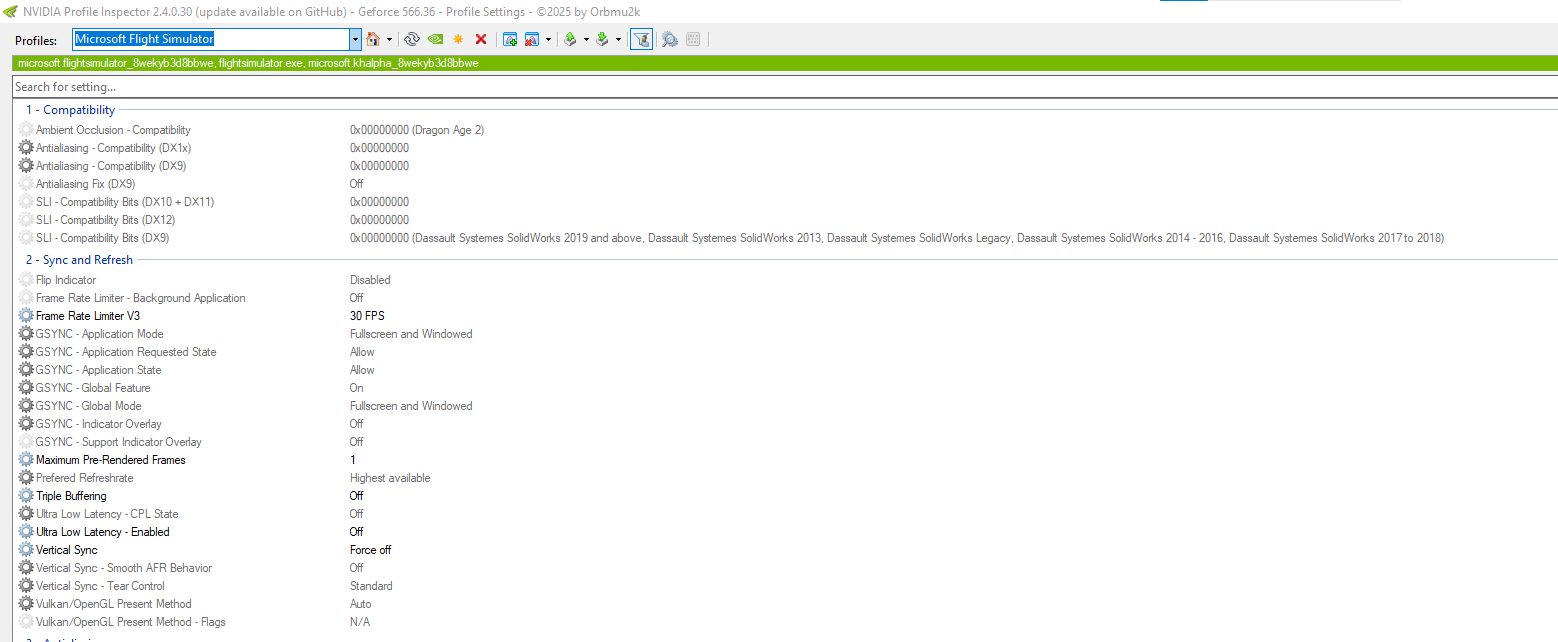Restore profile to NVIDIA defaults green logo

pyautogui.click(x=435, y=39)
